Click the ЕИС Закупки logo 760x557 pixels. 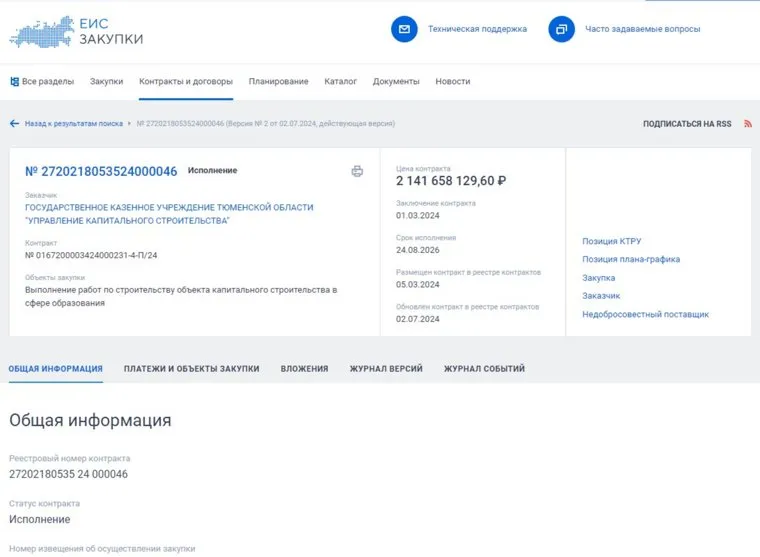pyautogui.click(x=76, y=30)
